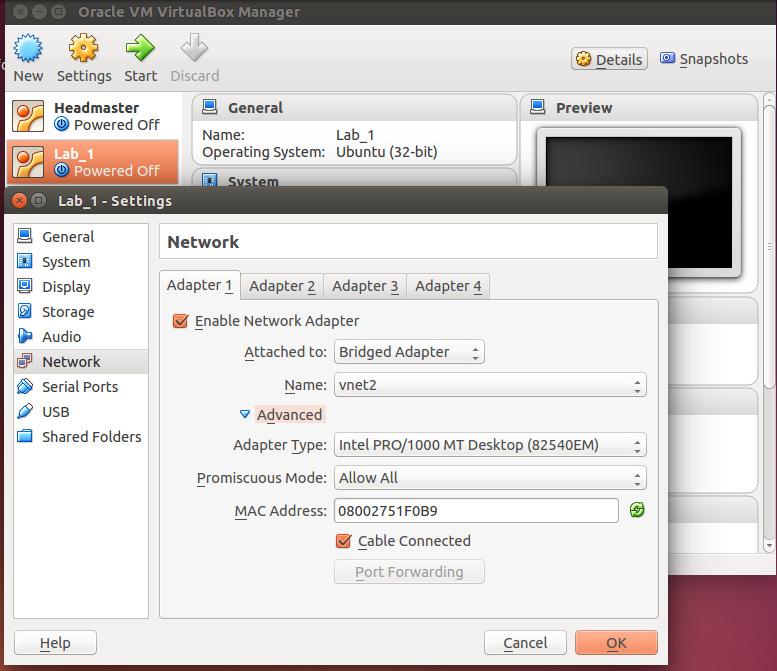This screenshot has height=671, width=777.
Task: Click the Lab_1 name value in General section
Action: pos(355,135)
